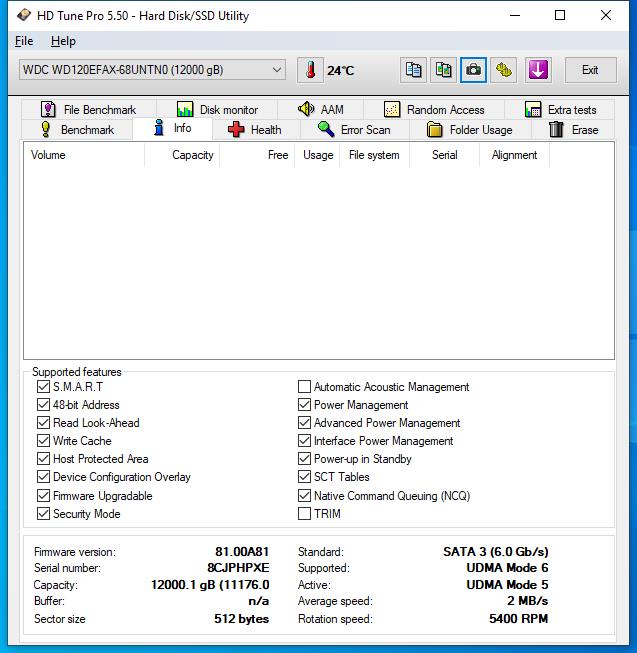The image size is (637, 653).
Task: Open the Folder Usage tab
Action: point(470,130)
